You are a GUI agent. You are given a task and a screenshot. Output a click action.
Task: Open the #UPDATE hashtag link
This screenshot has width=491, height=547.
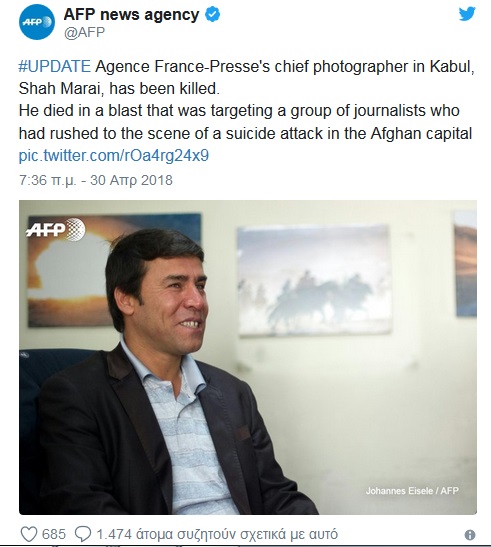coord(54,66)
